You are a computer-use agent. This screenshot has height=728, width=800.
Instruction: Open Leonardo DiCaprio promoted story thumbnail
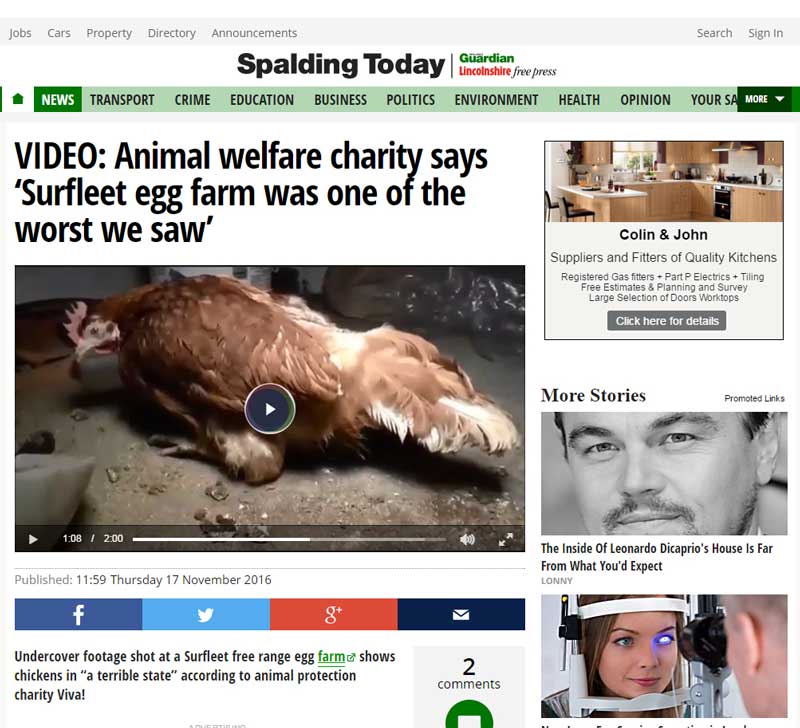[x=664, y=473]
